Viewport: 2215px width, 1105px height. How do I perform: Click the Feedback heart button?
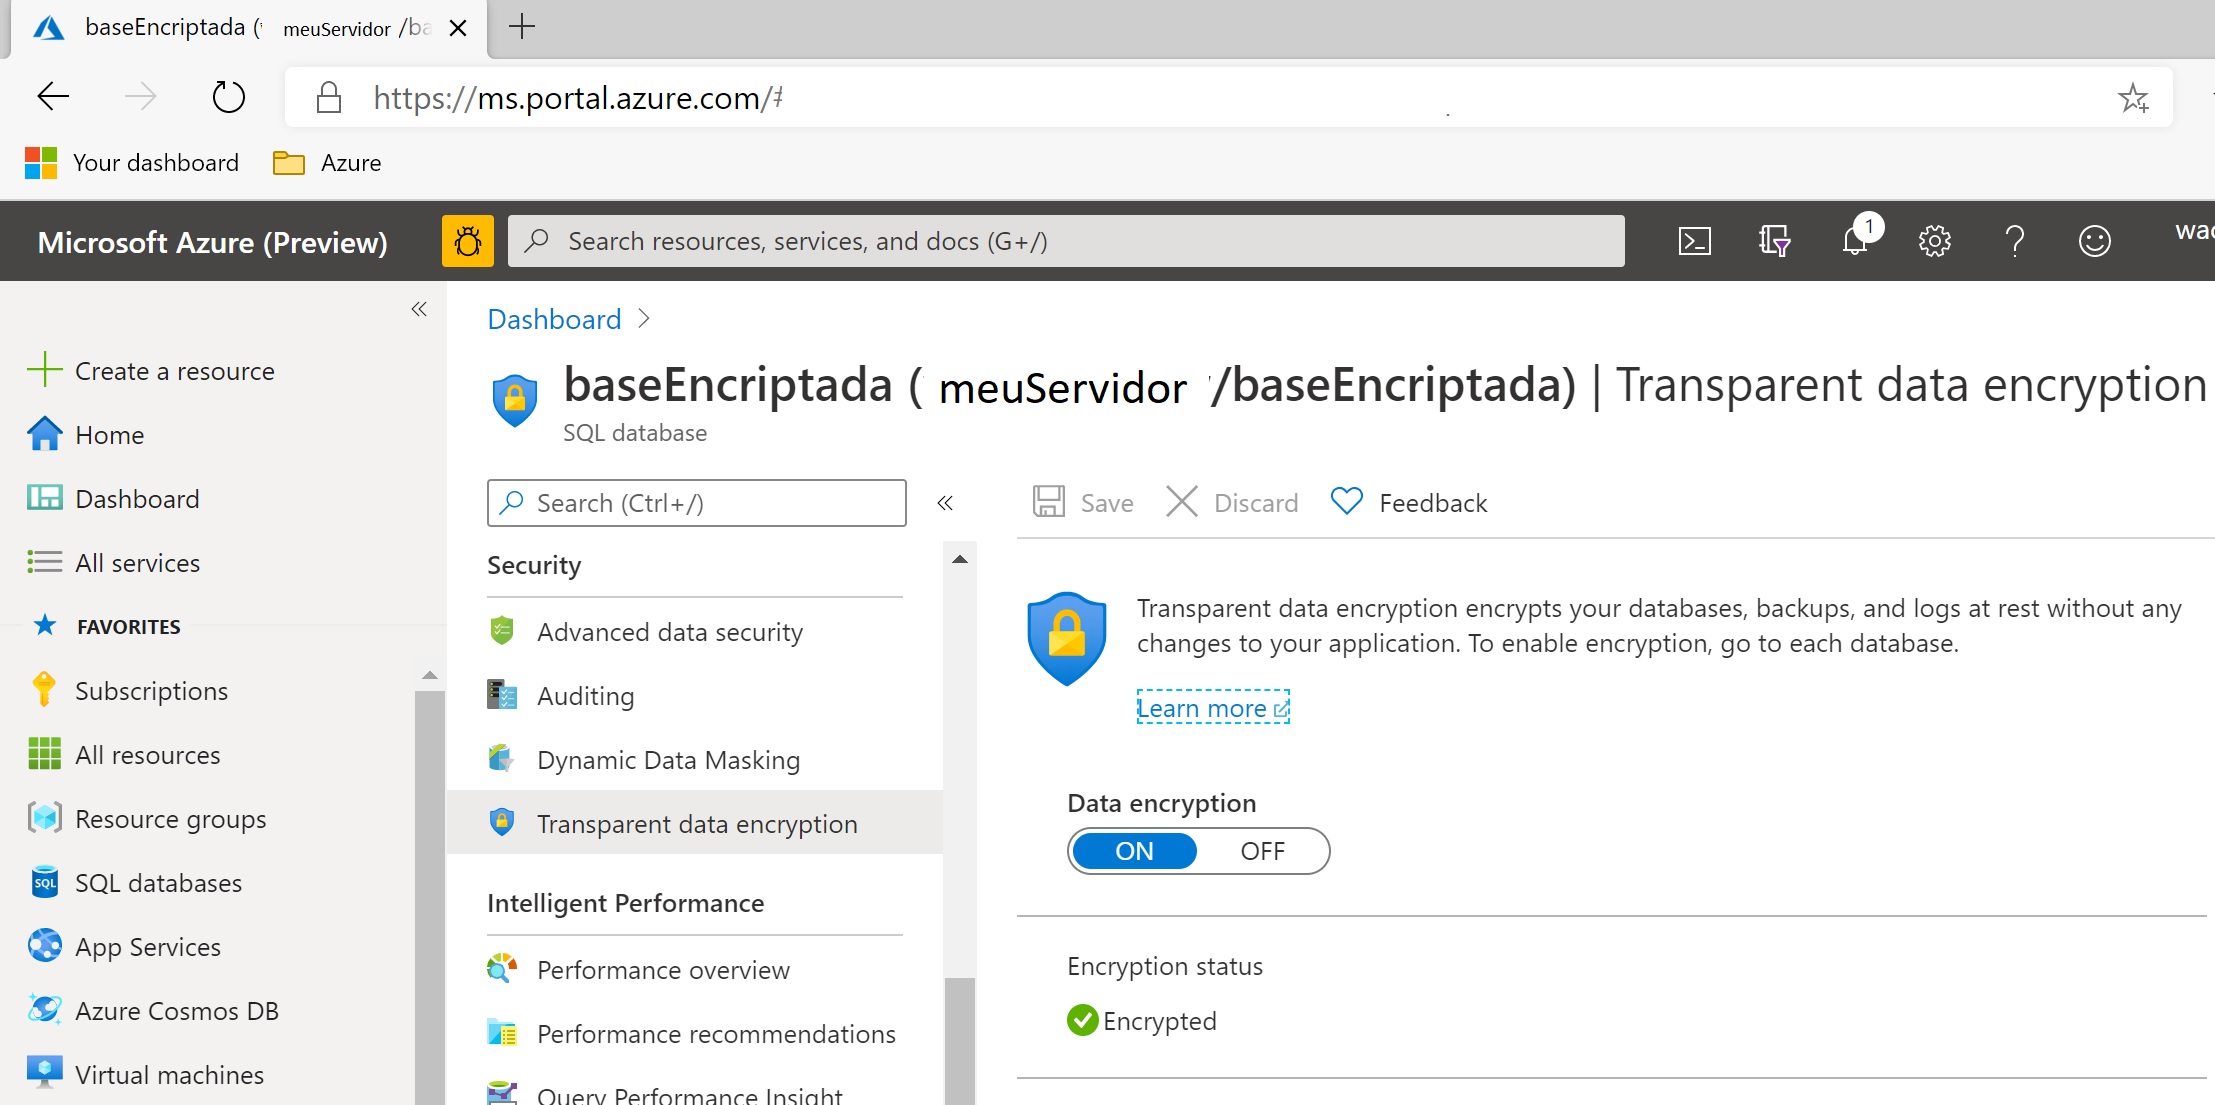(1409, 502)
